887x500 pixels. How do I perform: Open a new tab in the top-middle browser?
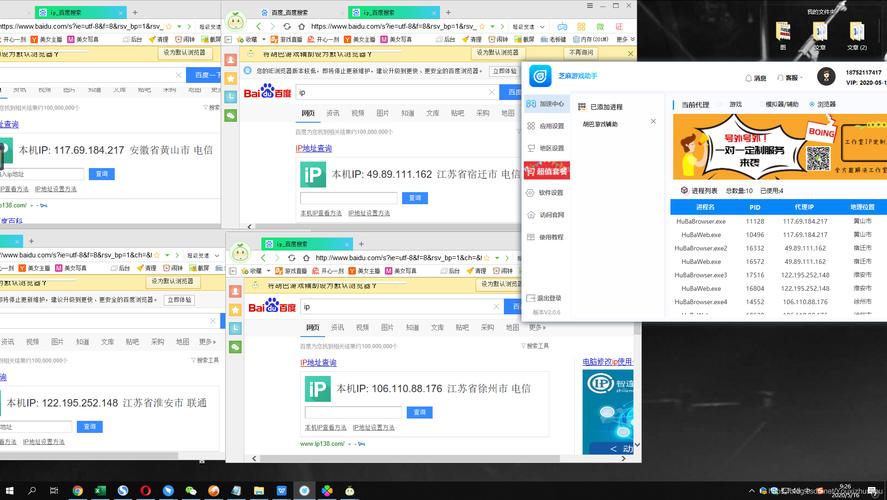click(x=447, y=12)
